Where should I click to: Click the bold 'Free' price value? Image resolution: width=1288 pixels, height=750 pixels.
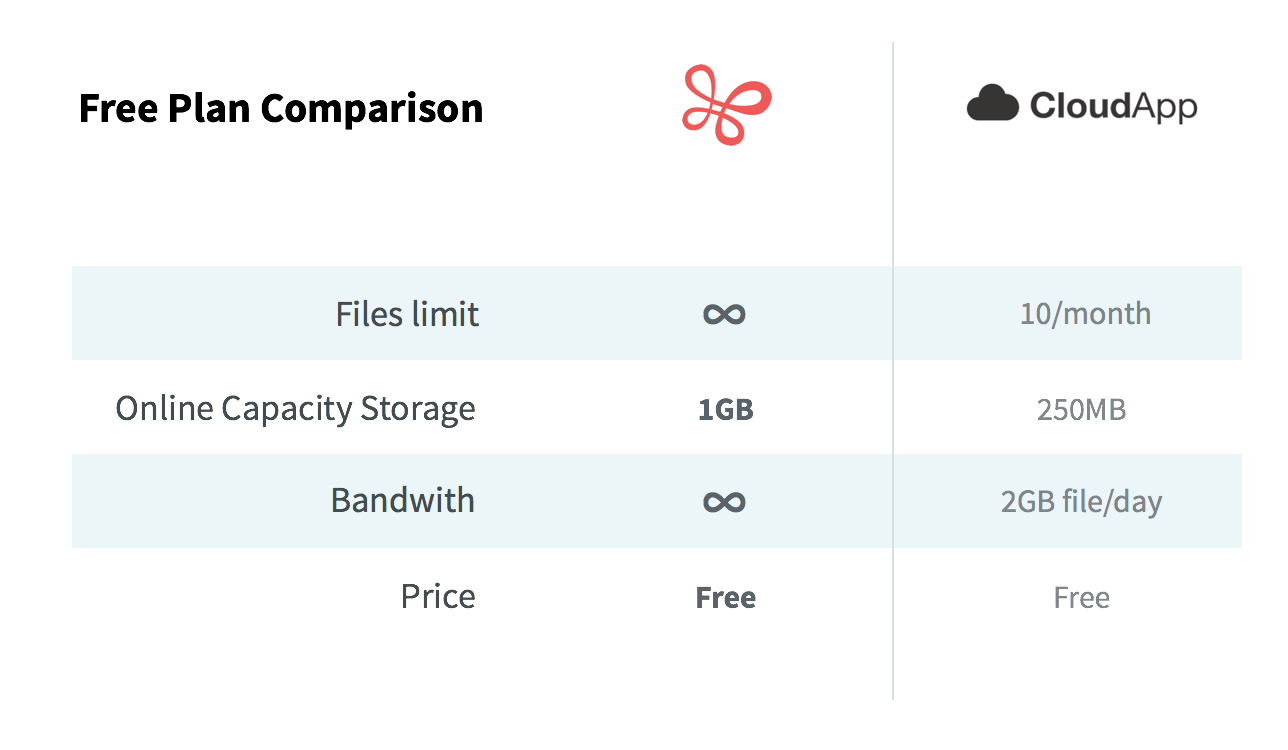pos(726,598)
